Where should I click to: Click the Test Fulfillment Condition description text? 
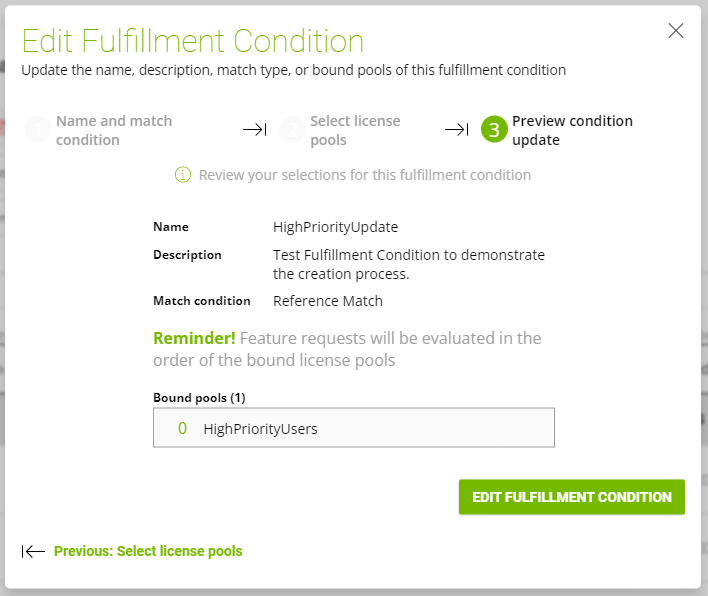coord(409,264)
